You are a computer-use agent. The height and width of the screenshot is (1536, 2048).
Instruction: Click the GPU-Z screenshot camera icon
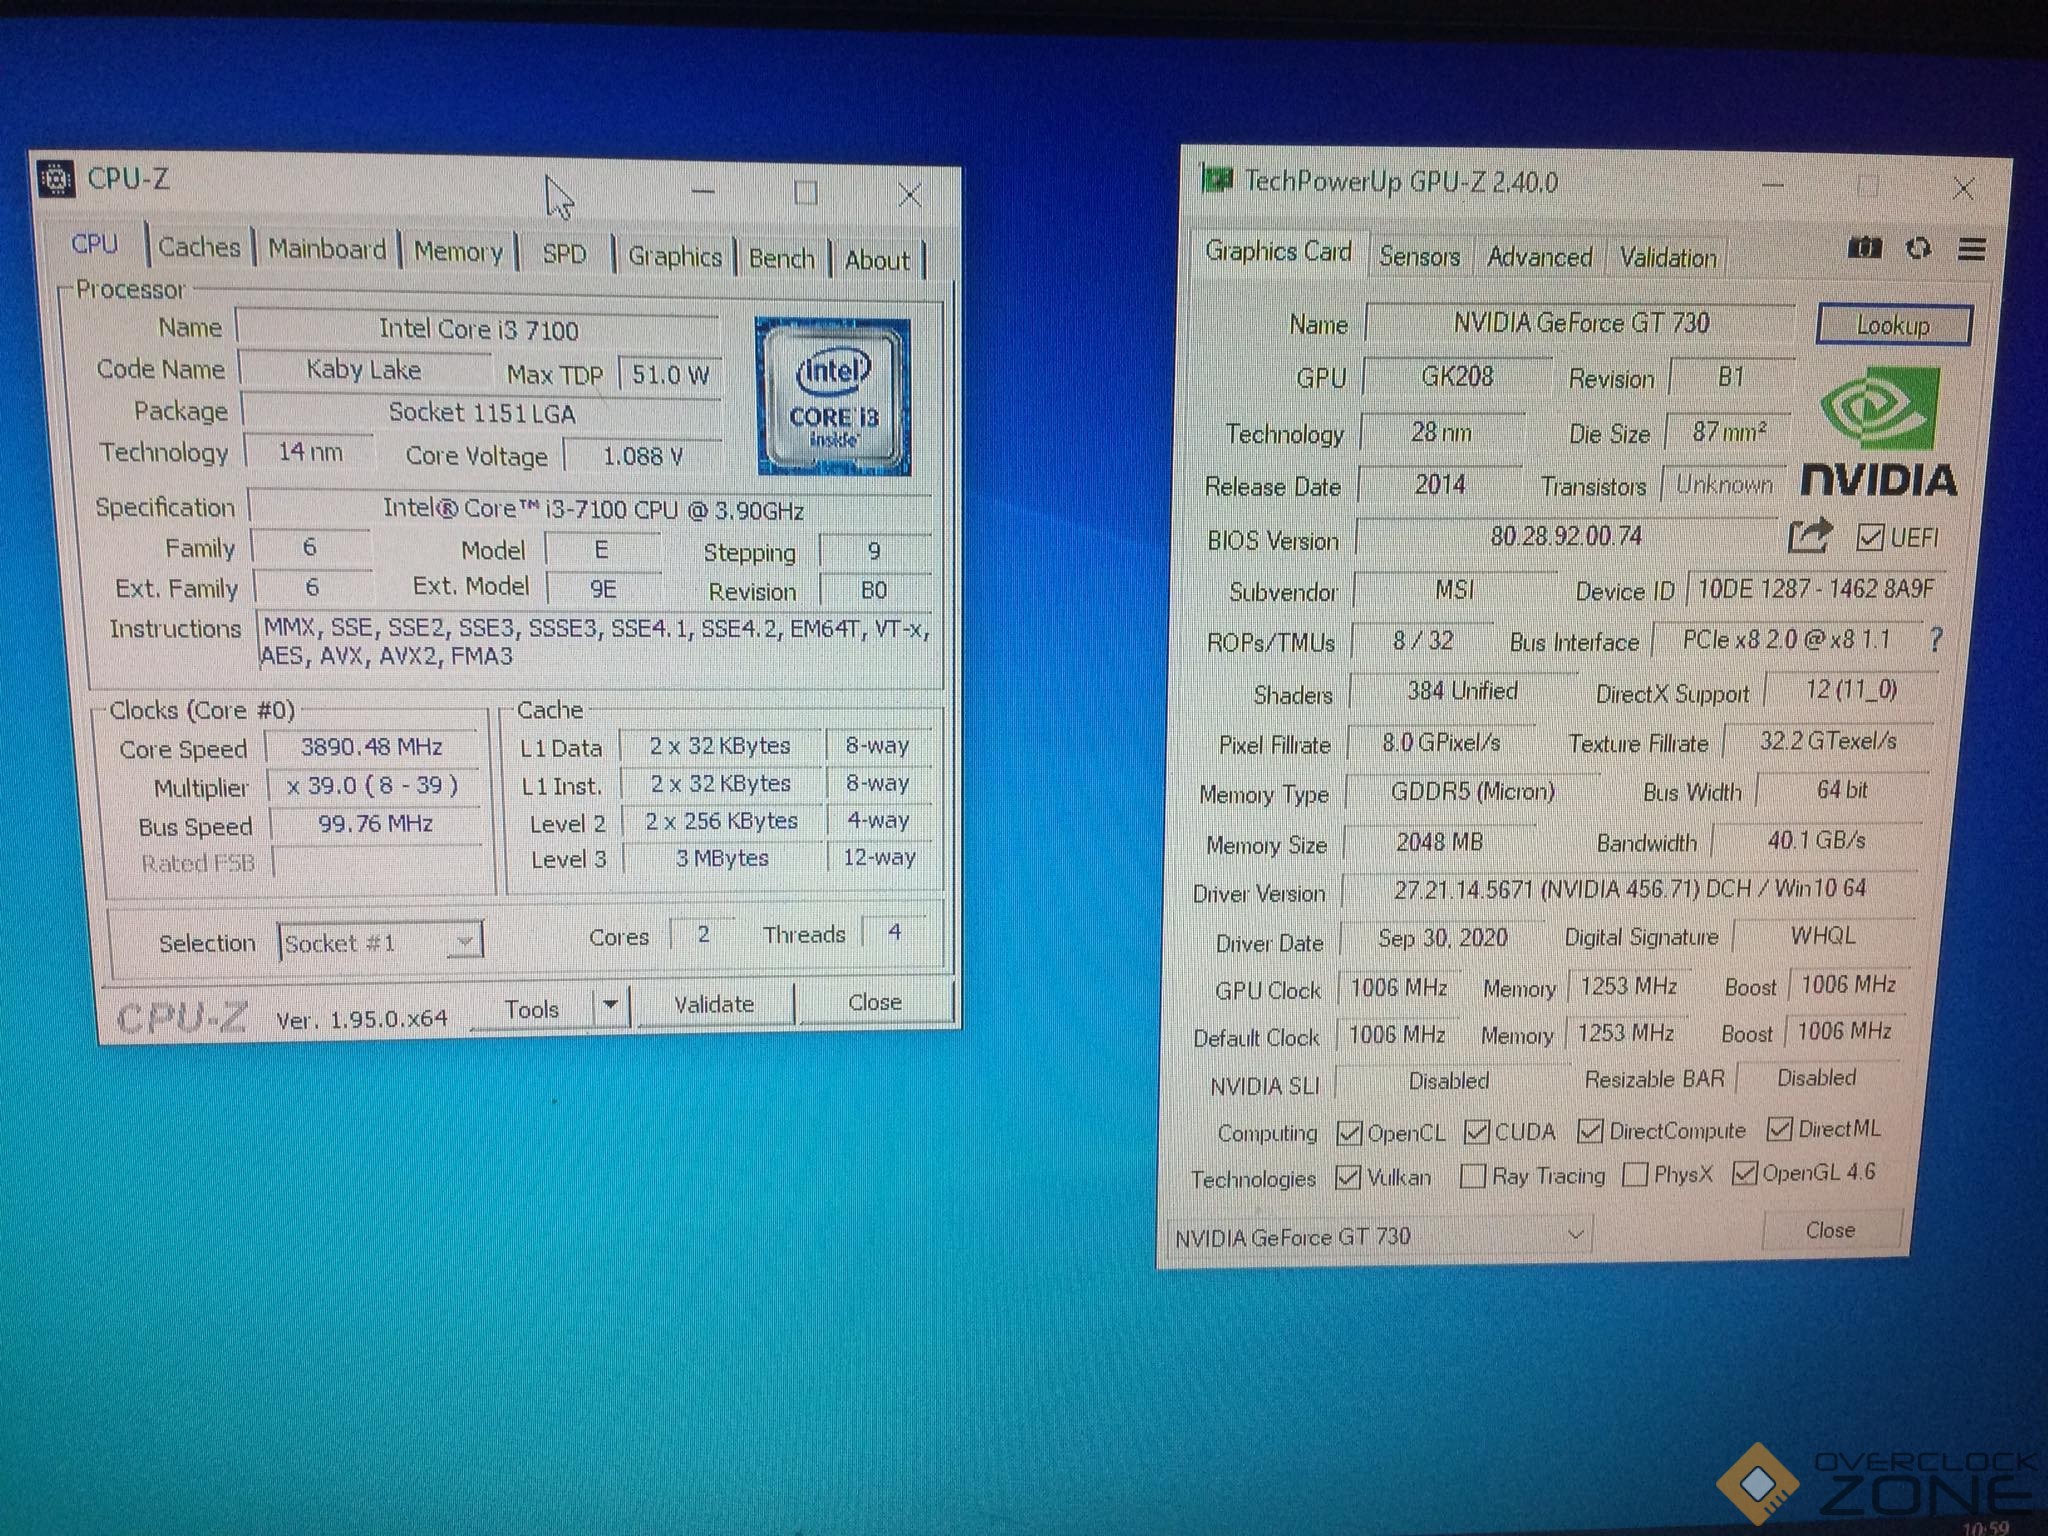click(1864, 248)
